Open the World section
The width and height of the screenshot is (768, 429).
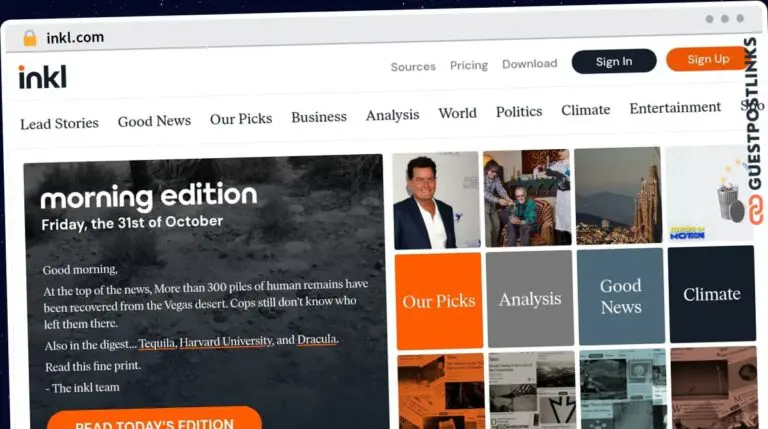click(x=457, y=113)
